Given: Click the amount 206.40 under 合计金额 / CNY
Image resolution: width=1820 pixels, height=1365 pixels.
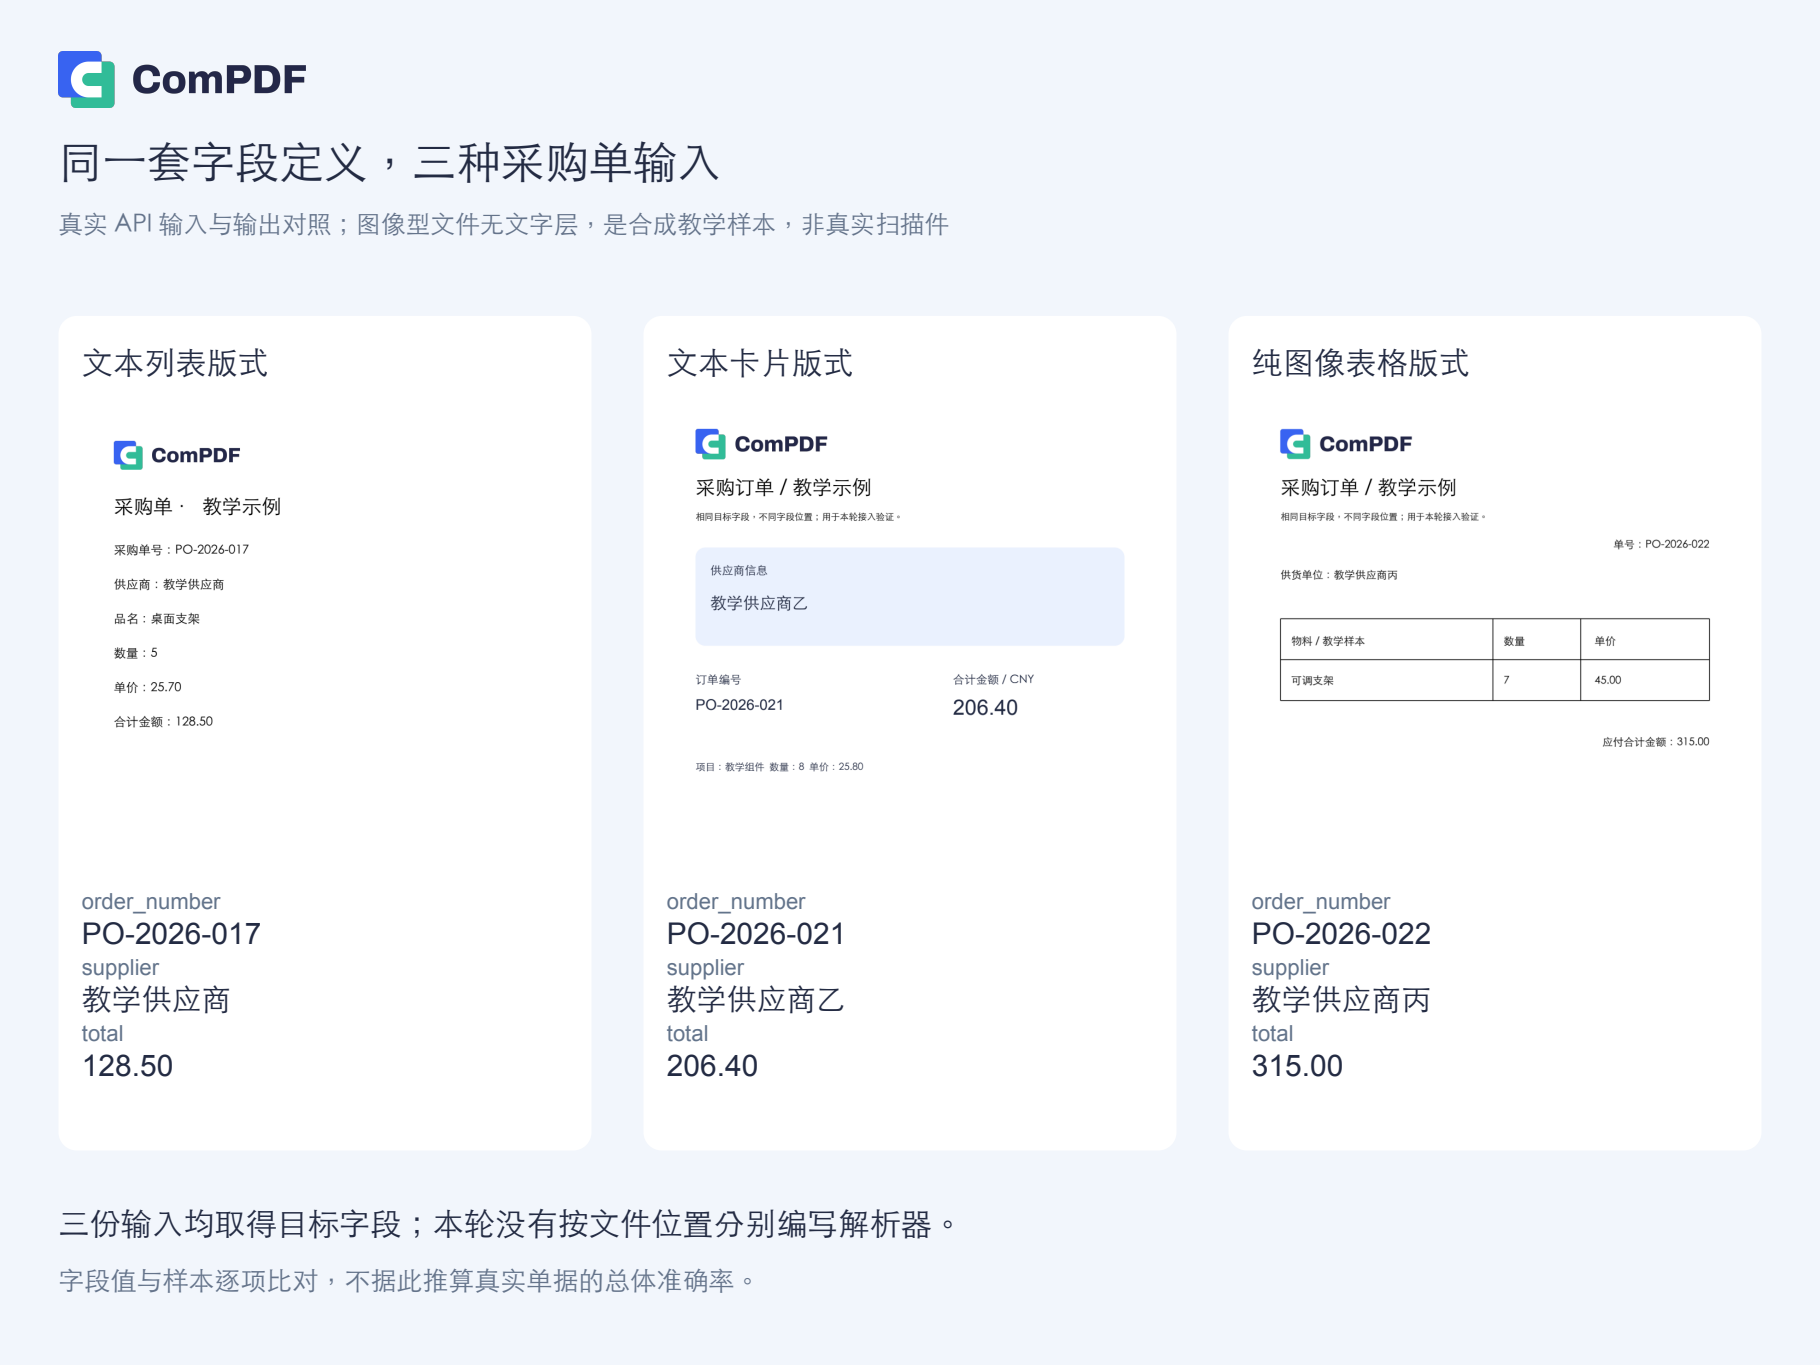Looking at the screenshot, I should pyautogui.click(x=985, y=707).
